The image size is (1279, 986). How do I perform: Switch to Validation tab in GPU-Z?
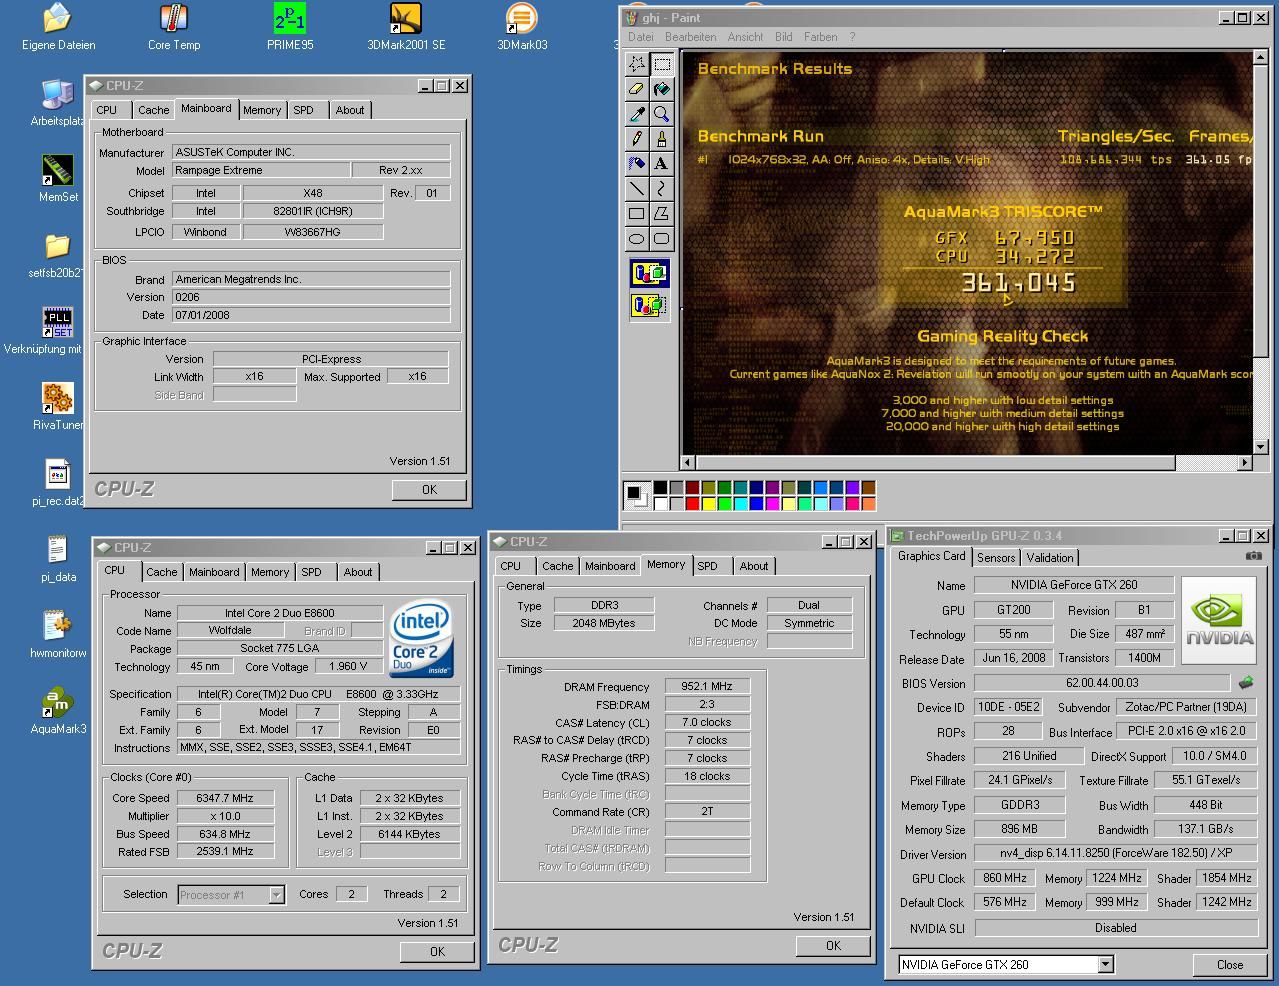(x=1050, y=558)
